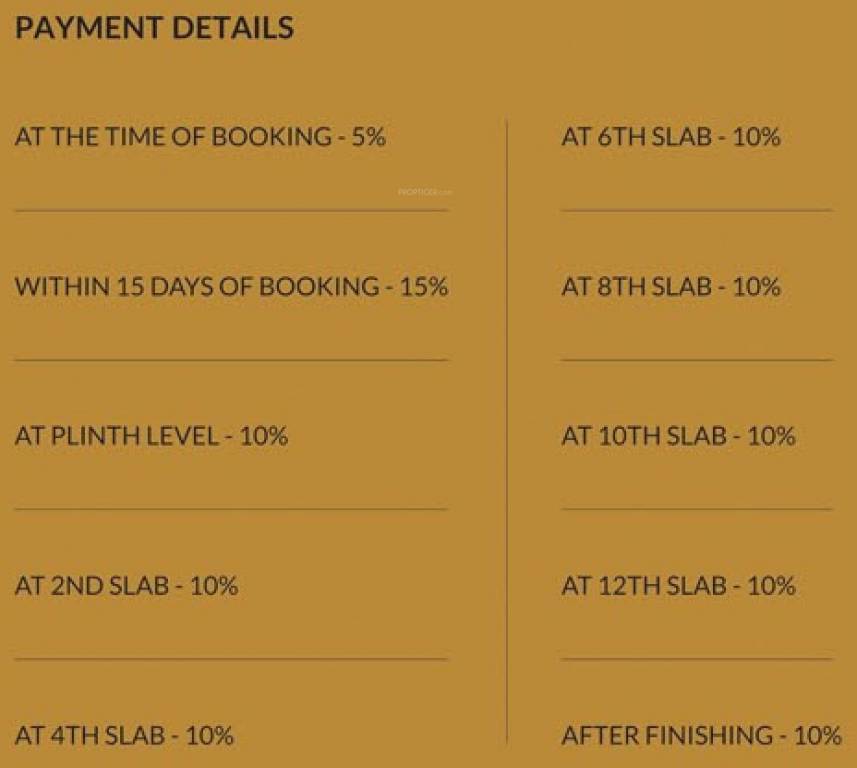Click the AT 6TH SLAB - 10% entry
Image resolution: width=857 pixels, height=768 pixels.
[670, 137]
